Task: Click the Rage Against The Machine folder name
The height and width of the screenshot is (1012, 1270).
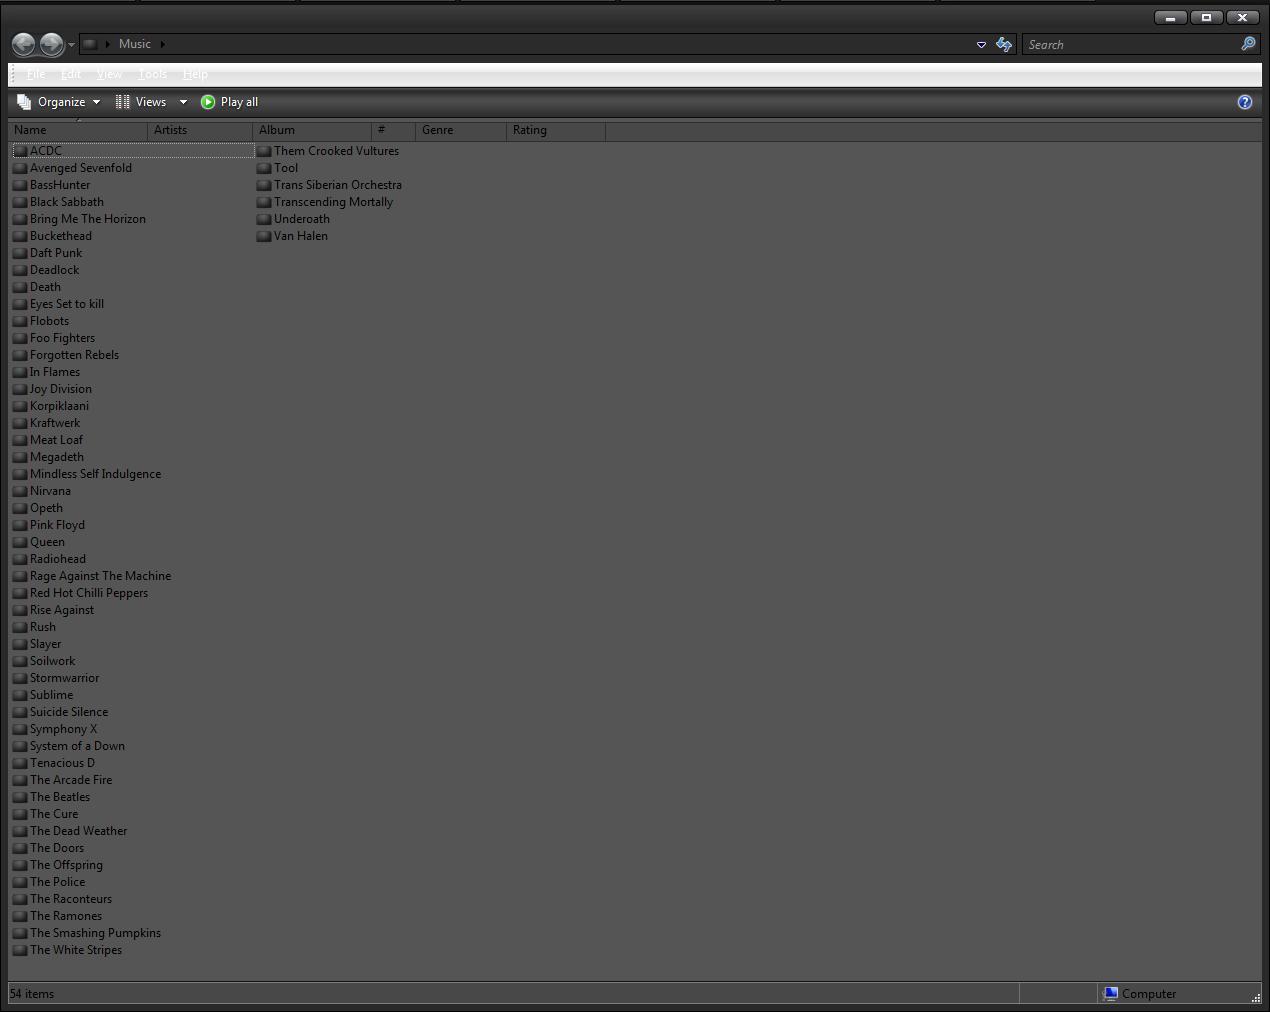Action: pyautogui.click(x=100, y=576)
